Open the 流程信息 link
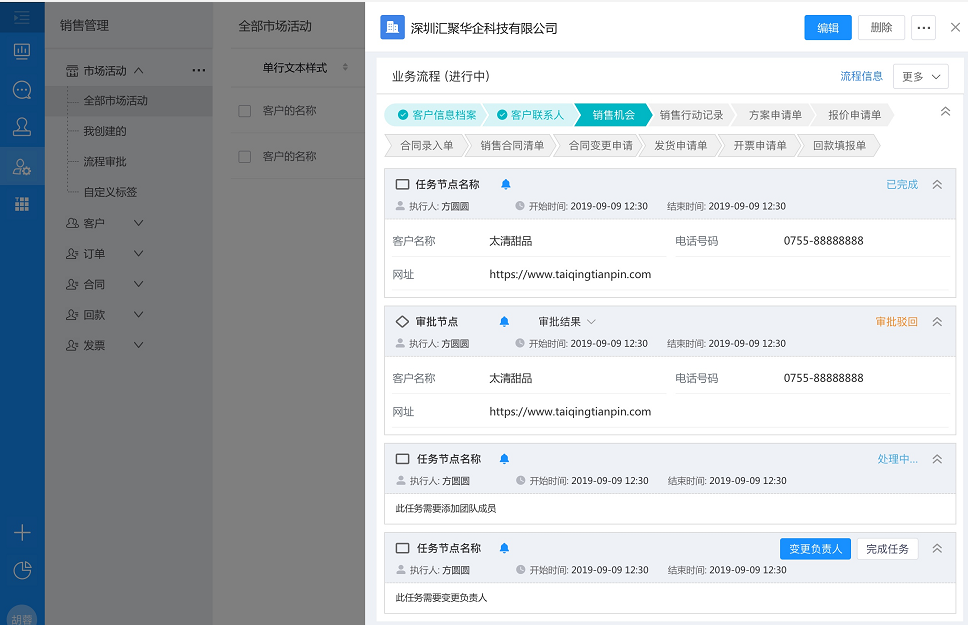Screen dimensions: 968x625 click(861, 76)
